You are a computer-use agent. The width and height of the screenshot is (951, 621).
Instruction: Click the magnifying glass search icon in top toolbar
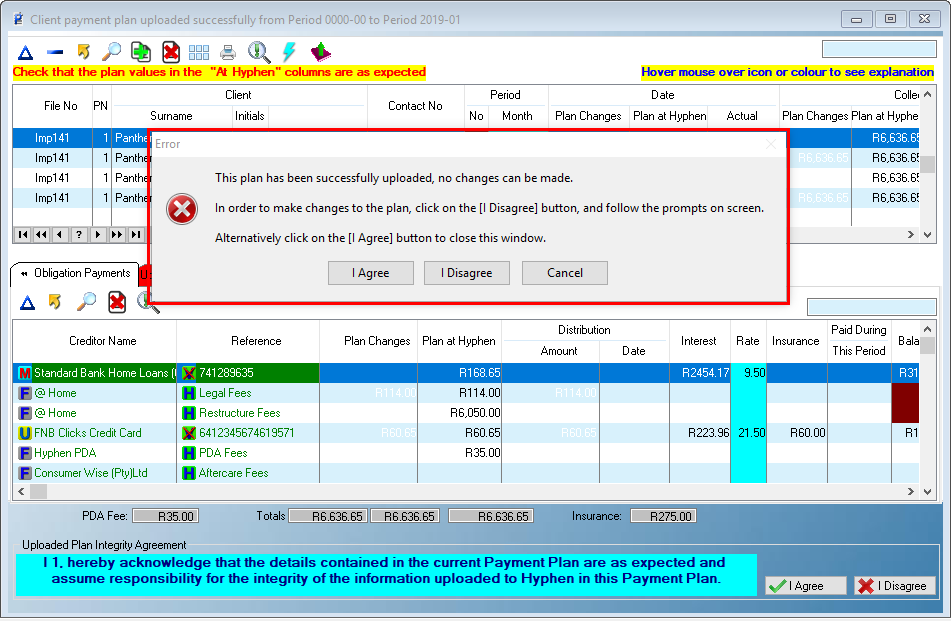click(x=112, y=52)
